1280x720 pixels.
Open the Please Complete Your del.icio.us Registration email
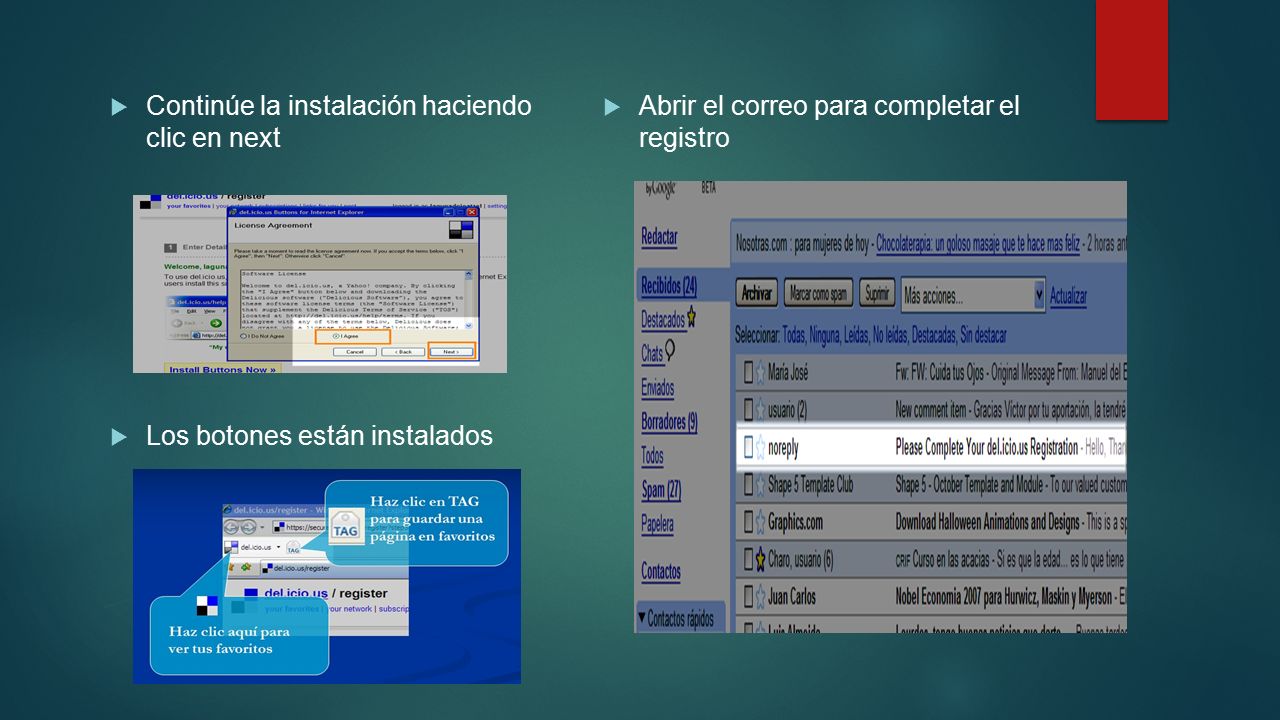click(987, 448)
